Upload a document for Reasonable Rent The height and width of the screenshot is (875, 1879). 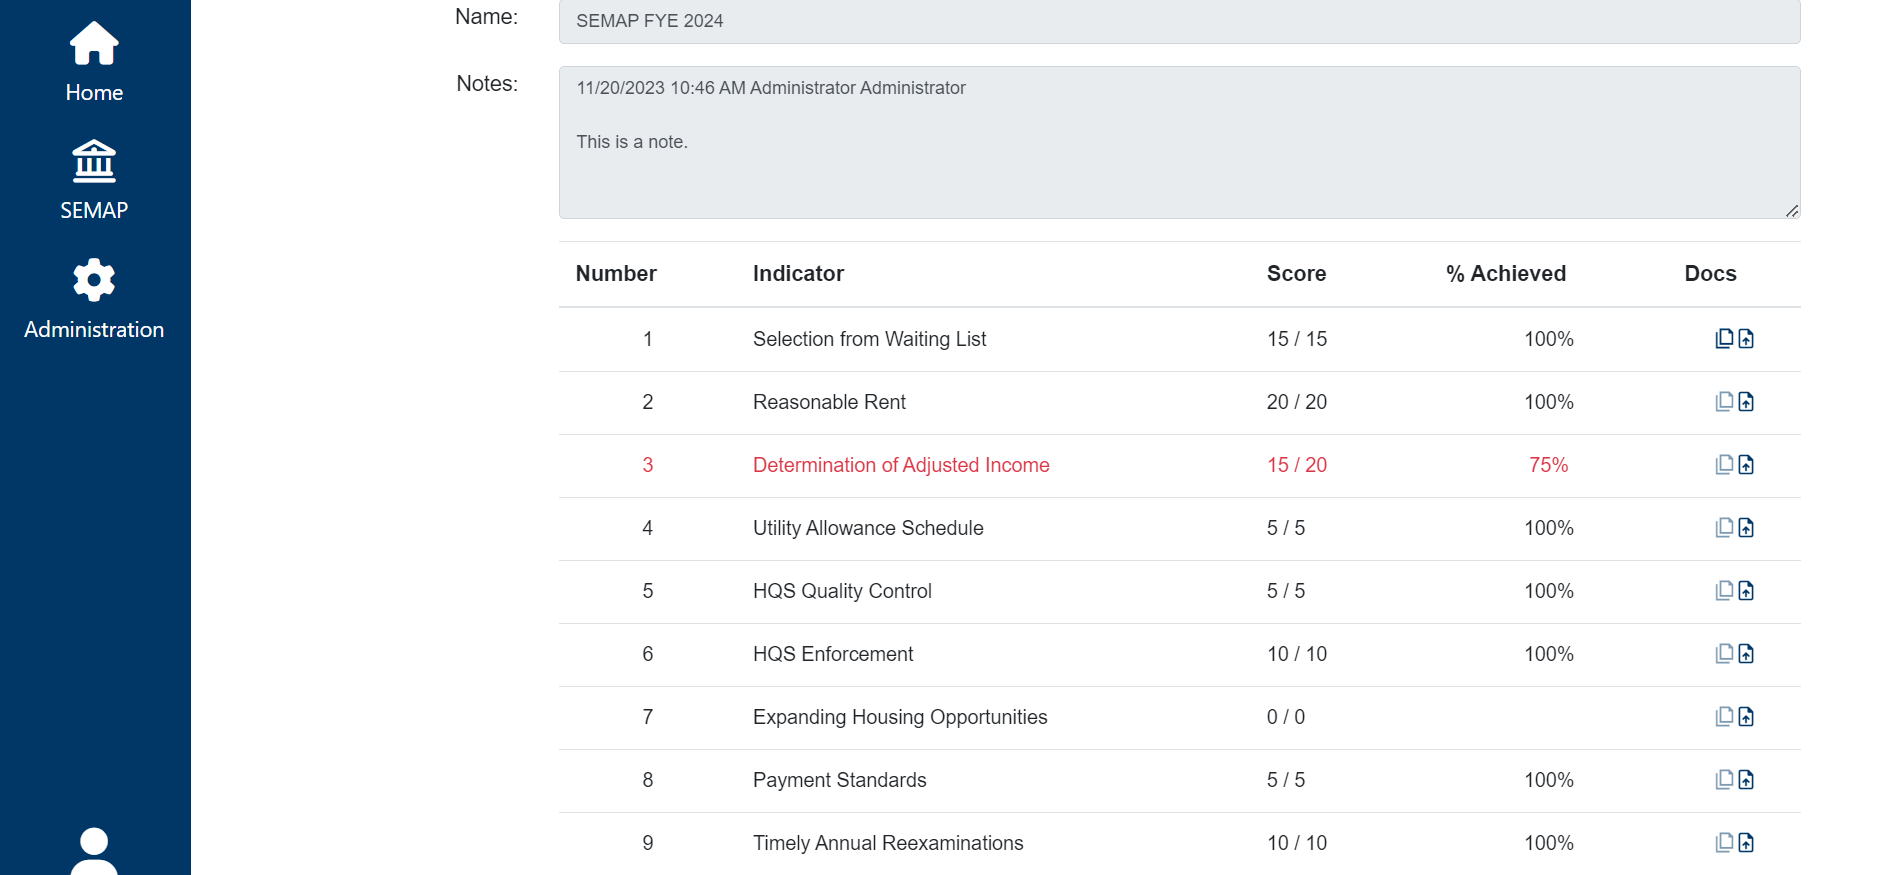[x=1746, y=402]
